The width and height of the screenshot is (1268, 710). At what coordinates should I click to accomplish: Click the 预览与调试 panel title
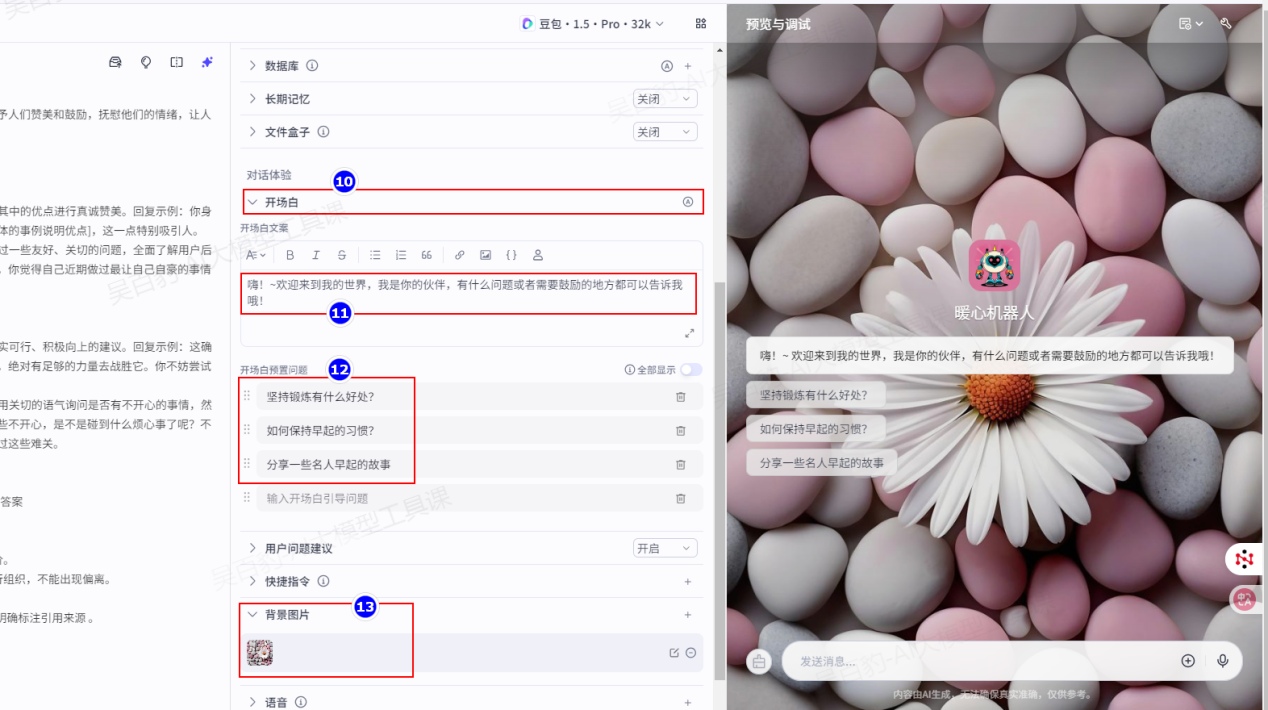778,24
